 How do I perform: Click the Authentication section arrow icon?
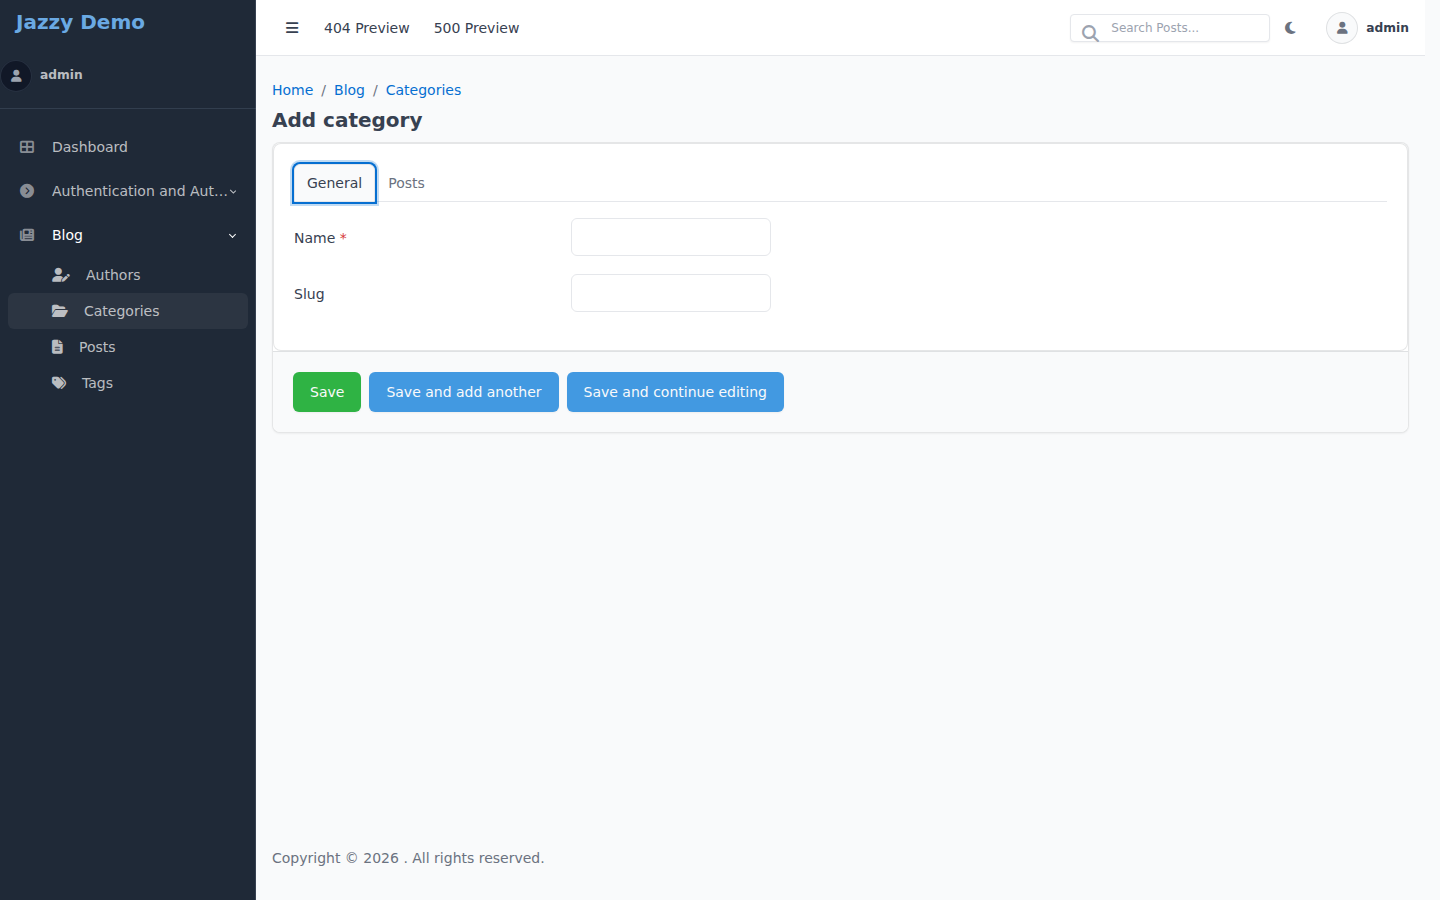click(27, 191)
